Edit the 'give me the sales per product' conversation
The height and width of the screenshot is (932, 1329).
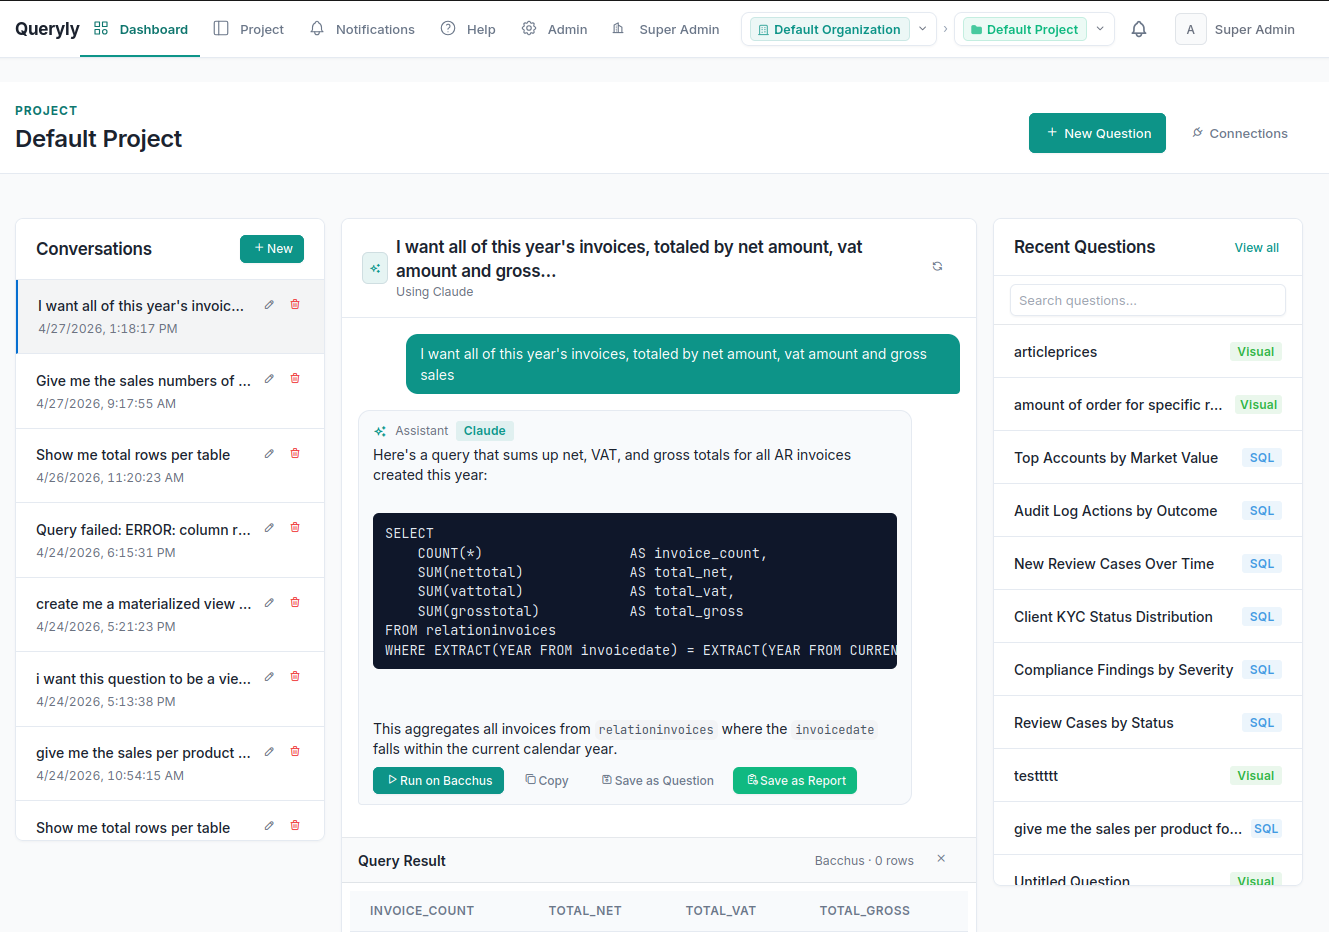click(x=269, y=752)
